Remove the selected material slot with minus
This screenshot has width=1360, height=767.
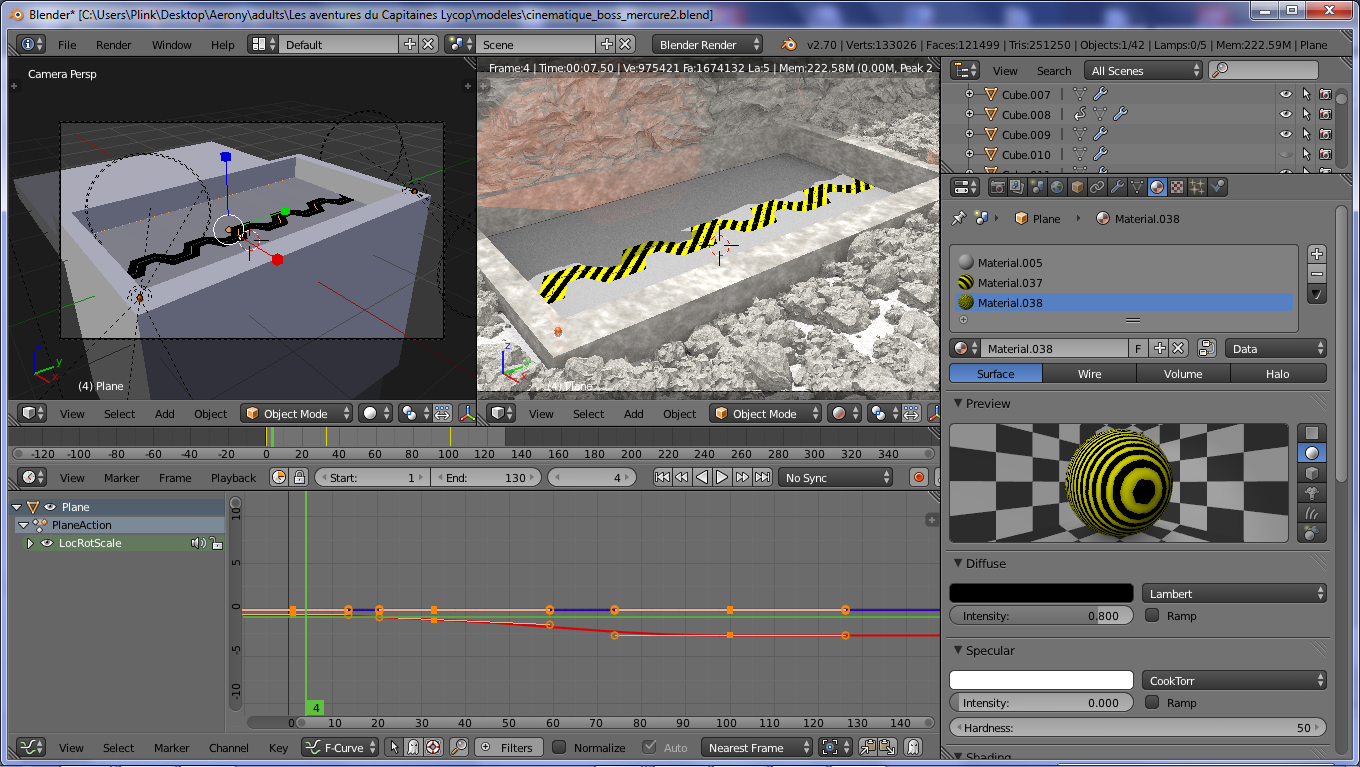pyautogui.click(x=1317, y=274)
